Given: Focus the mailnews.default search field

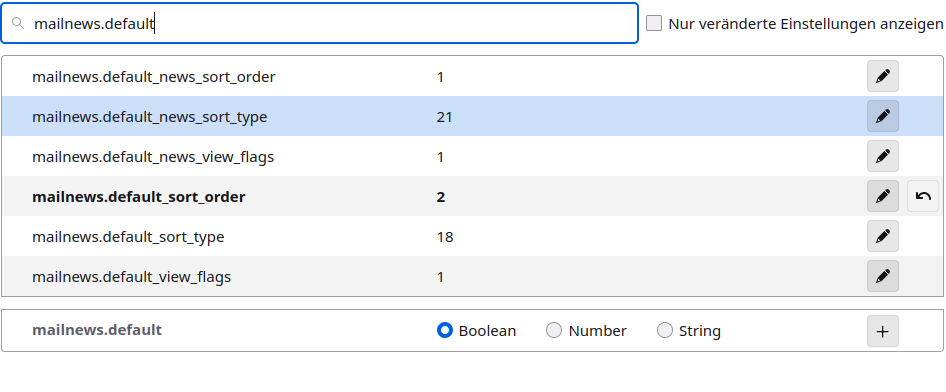Looking at the screenshot, I should tap(319, 24).
